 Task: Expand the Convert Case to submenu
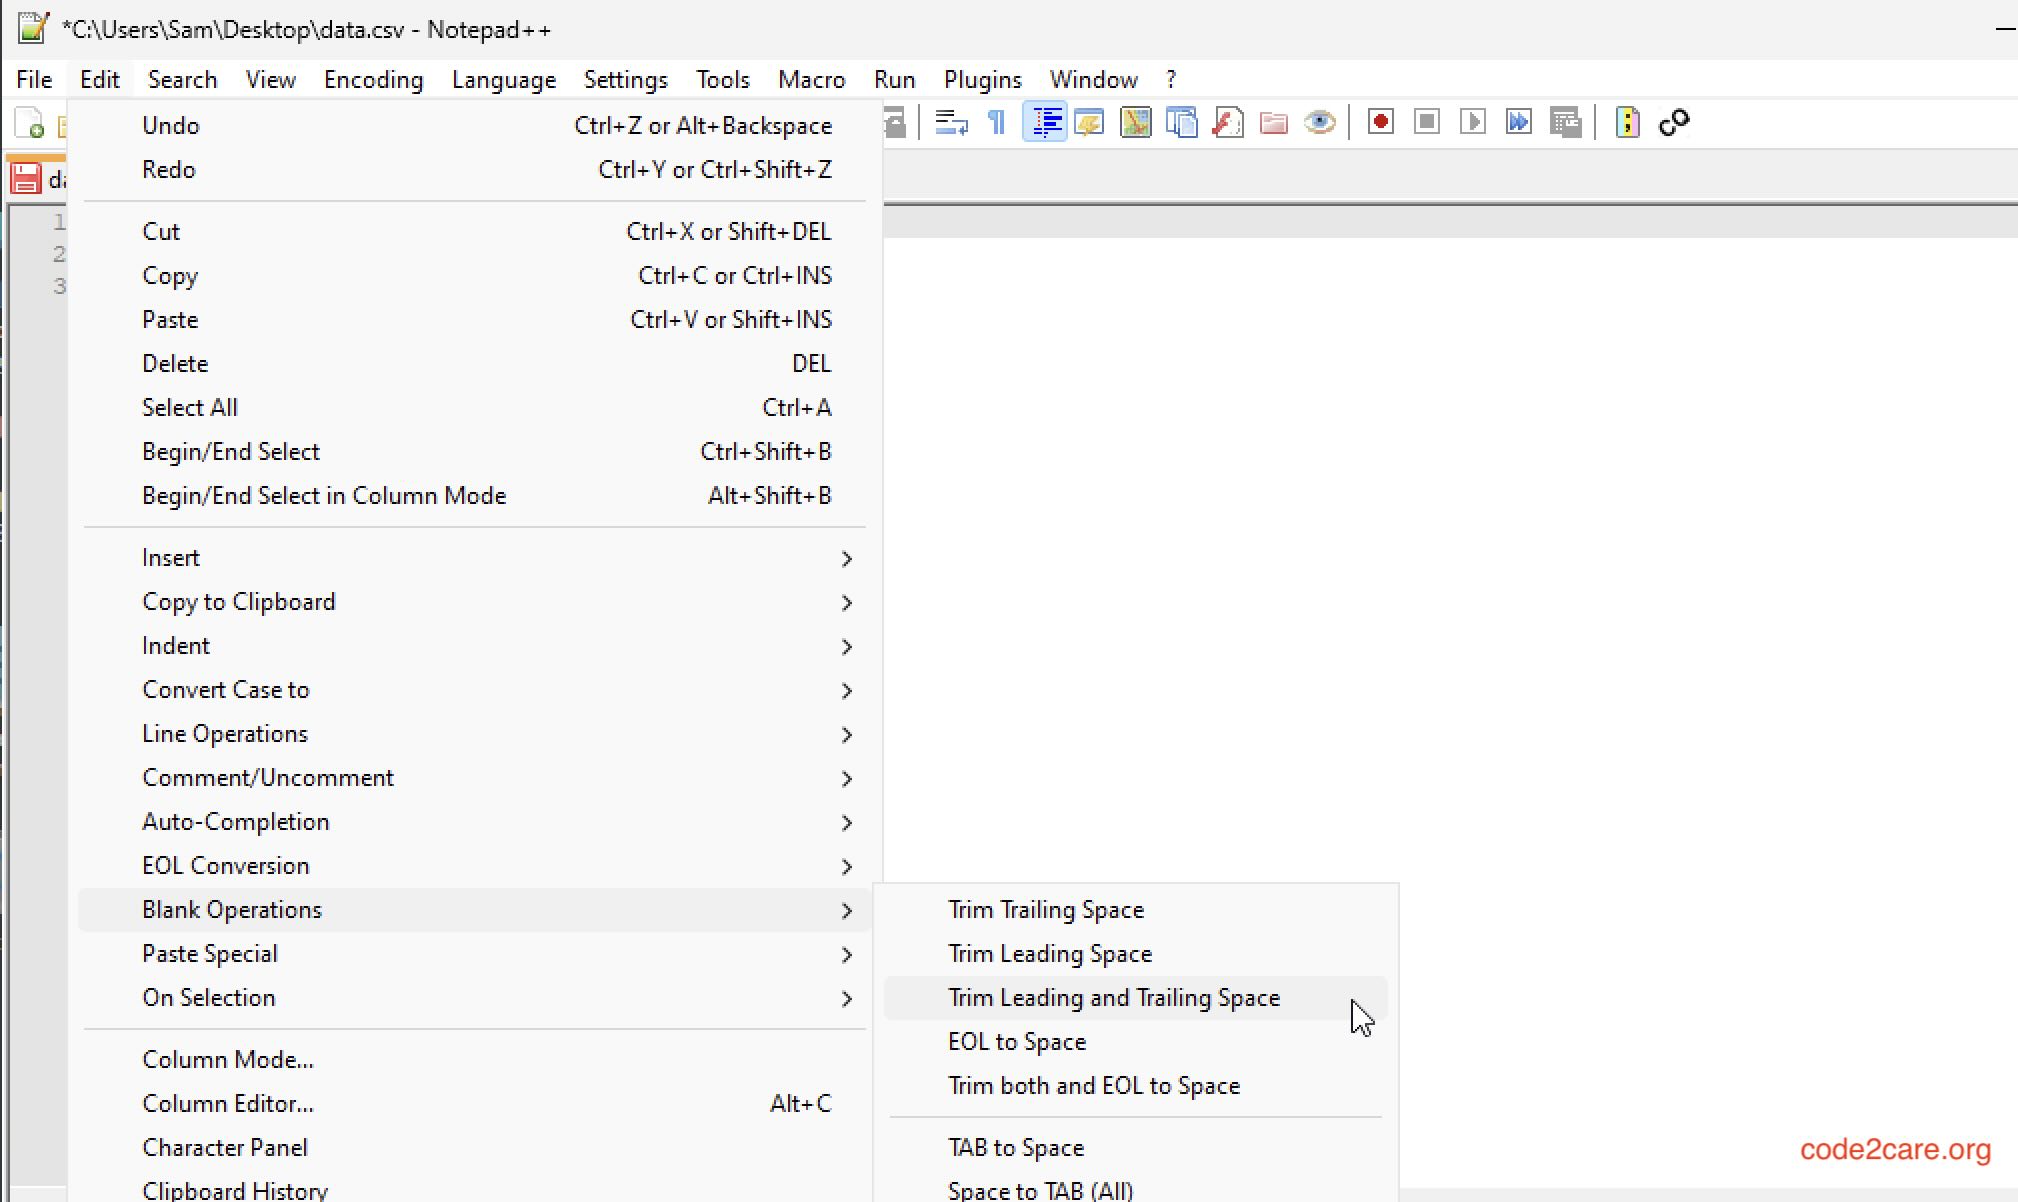coord(226,689)
